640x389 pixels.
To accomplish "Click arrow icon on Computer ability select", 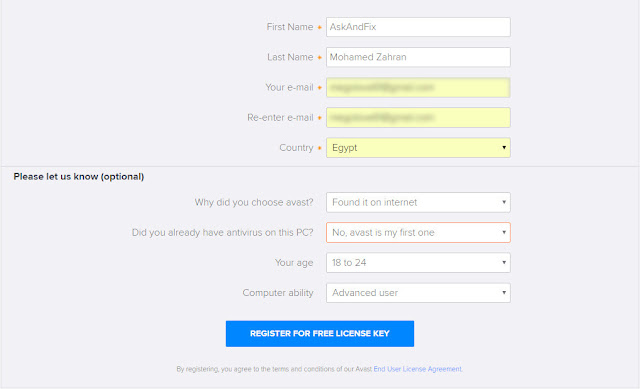I will click(x=504, y=293).
